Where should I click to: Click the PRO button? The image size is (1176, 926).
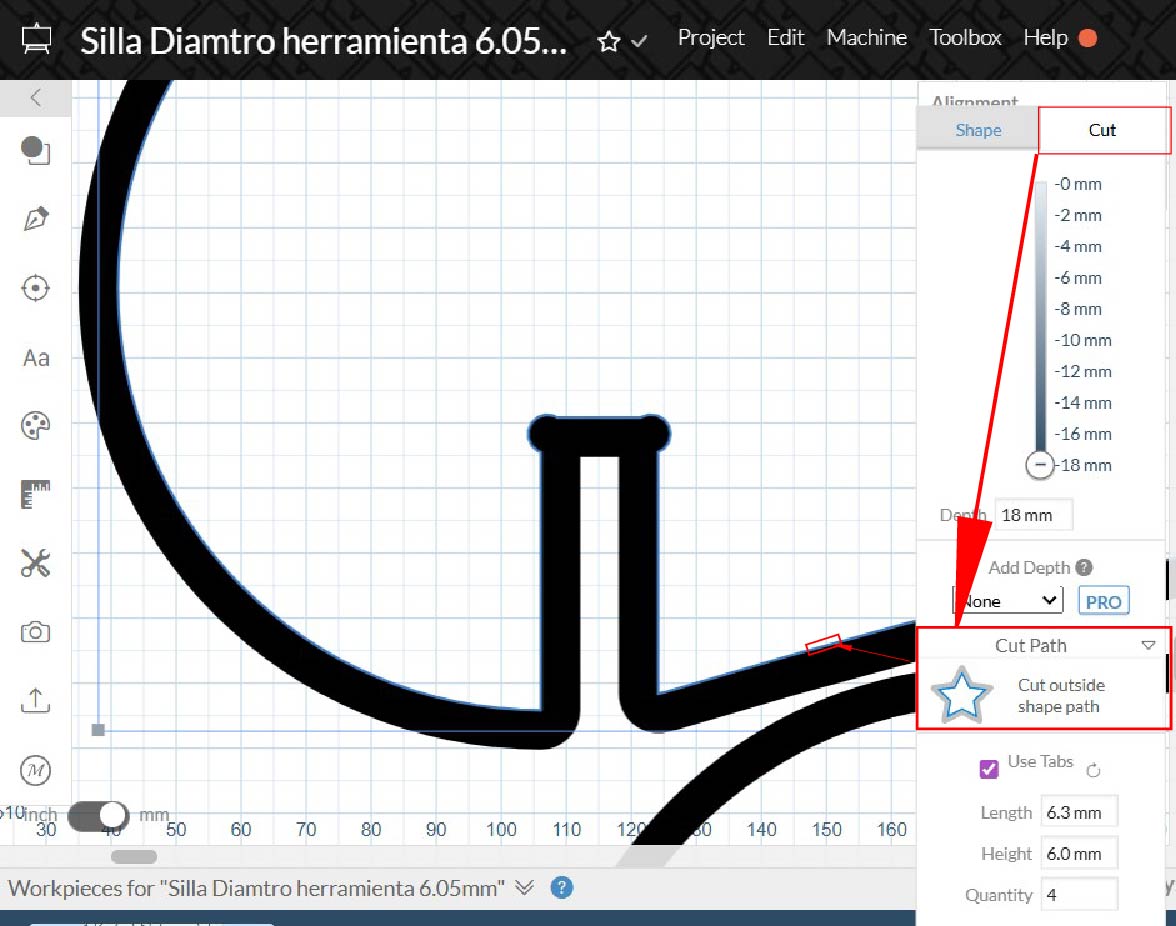click(x=1103, y=601)
